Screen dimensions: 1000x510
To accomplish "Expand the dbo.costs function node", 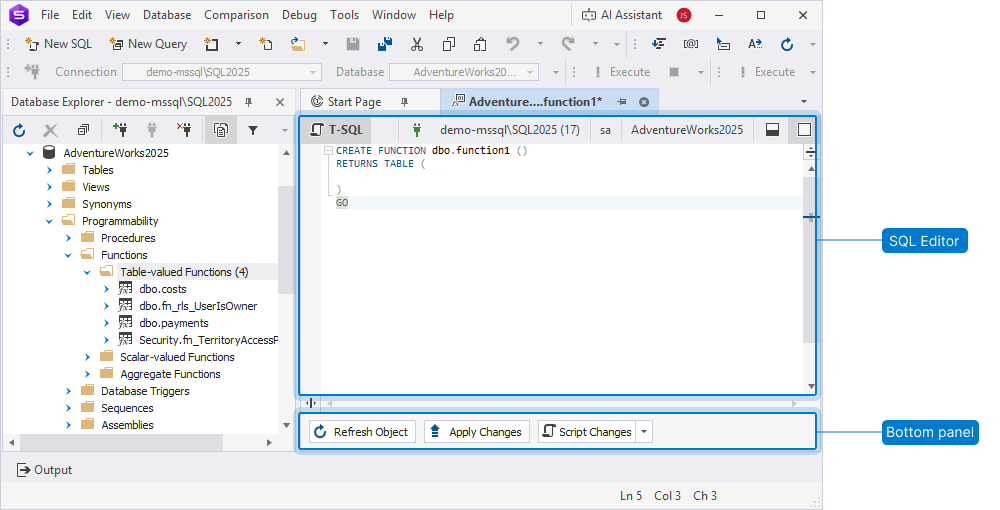I will pyautogui.click(x=107, y=289).
